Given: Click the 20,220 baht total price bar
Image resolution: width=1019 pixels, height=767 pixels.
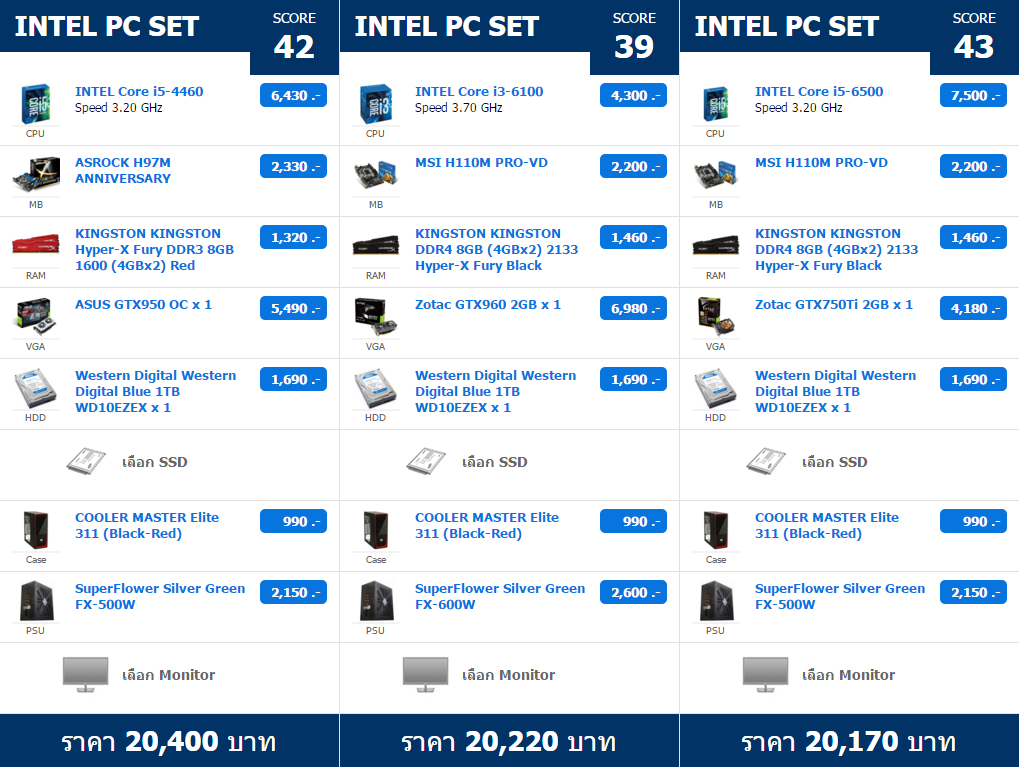Looking at the screenshot, I should [x=509, y=741].
